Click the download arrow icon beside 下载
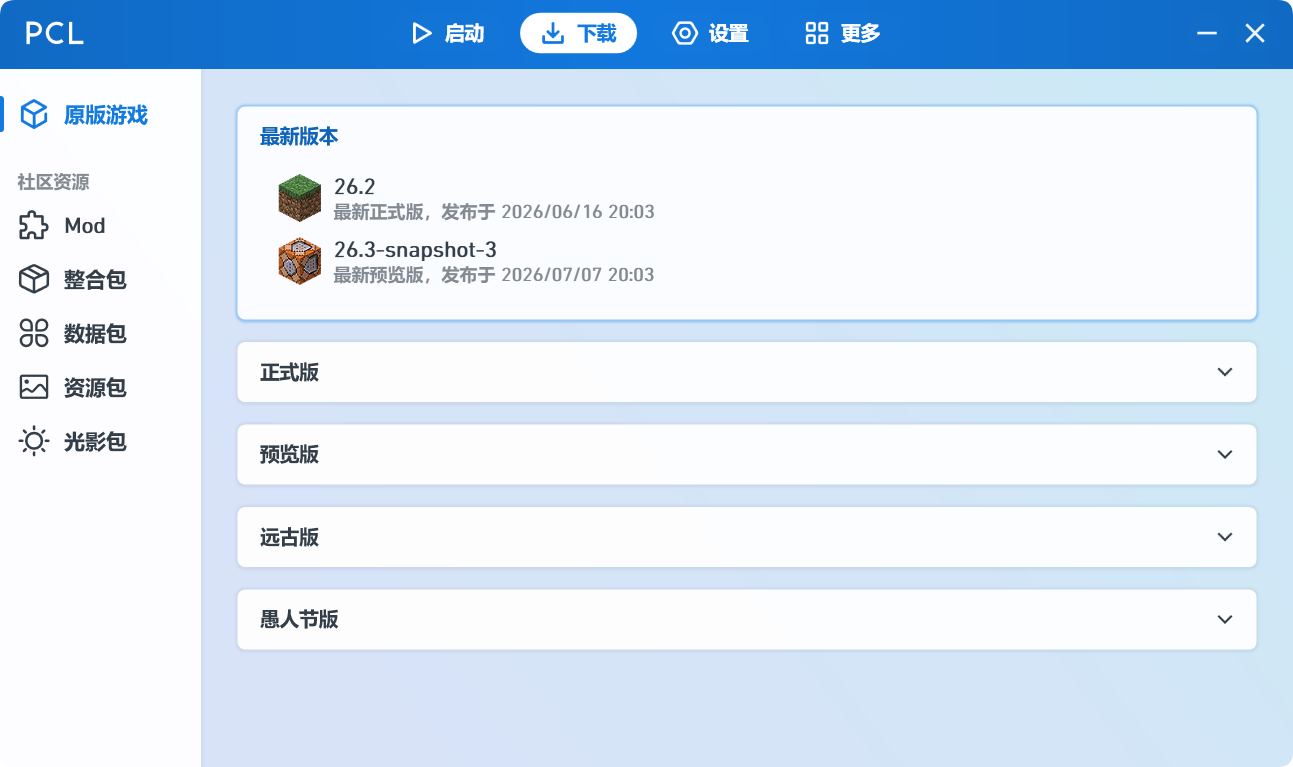 (553, 34)
